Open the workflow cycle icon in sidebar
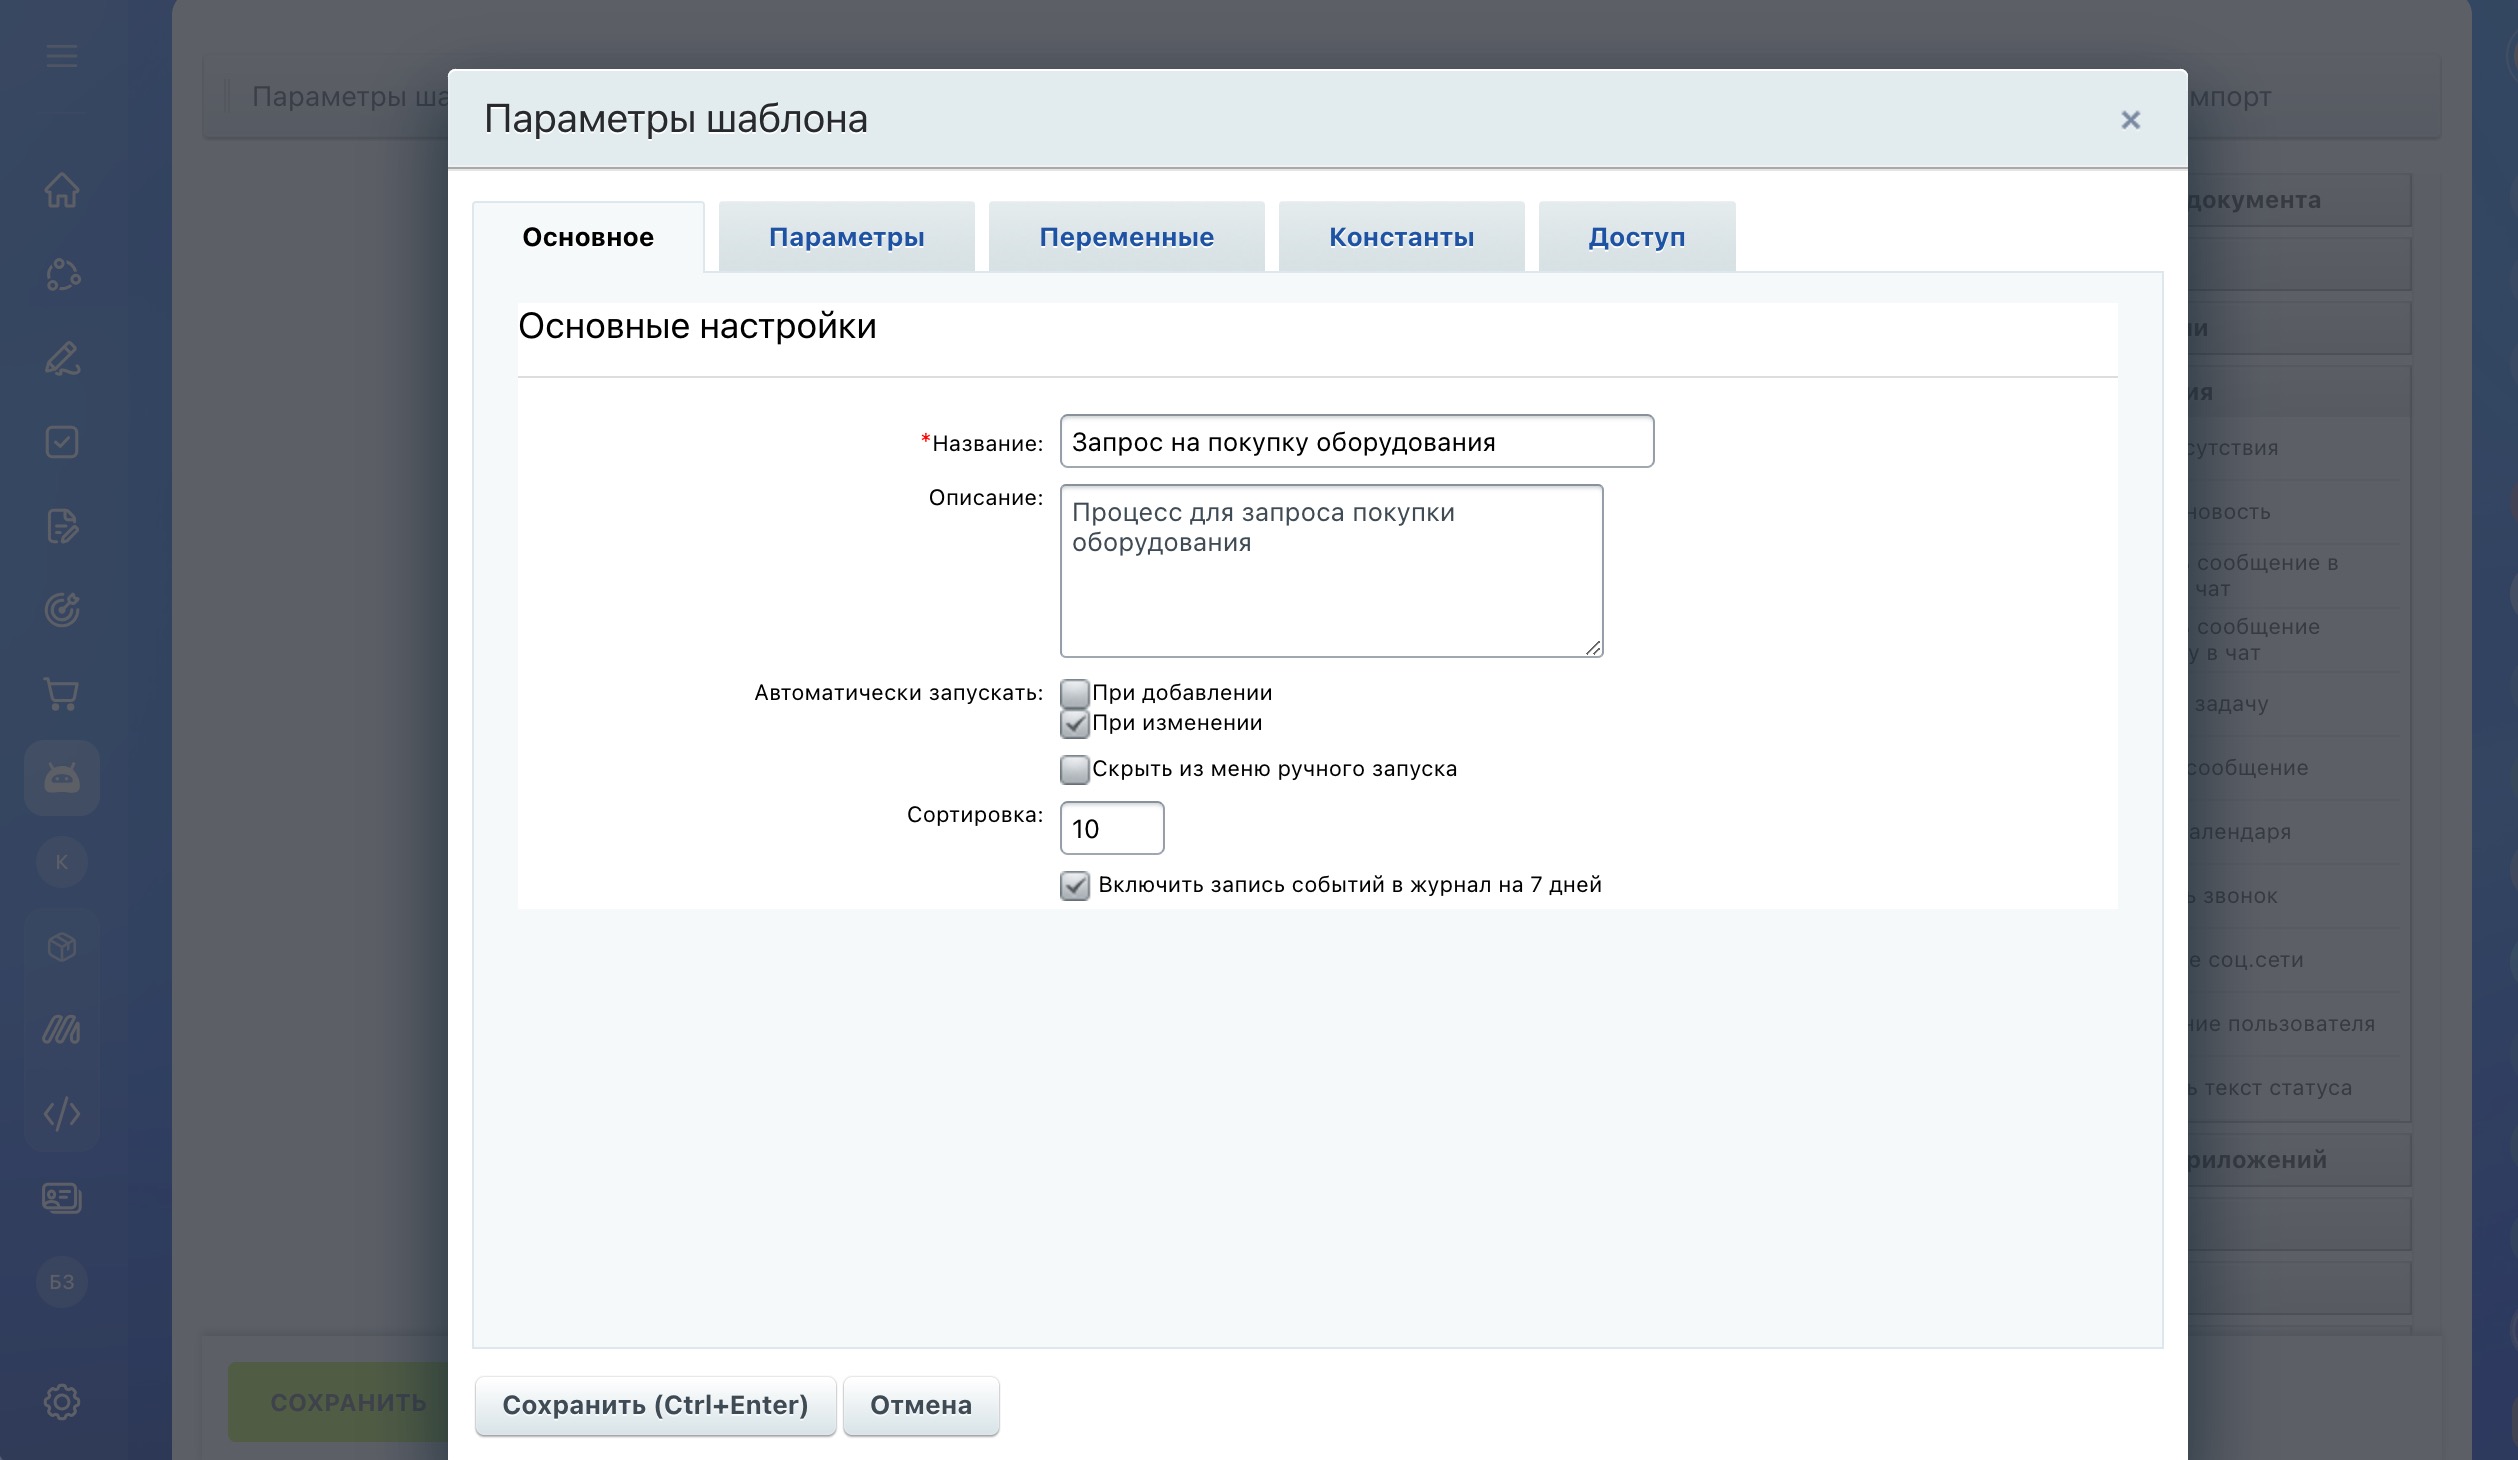This screenshot has width=2518, height=1460. coord(62,274)
